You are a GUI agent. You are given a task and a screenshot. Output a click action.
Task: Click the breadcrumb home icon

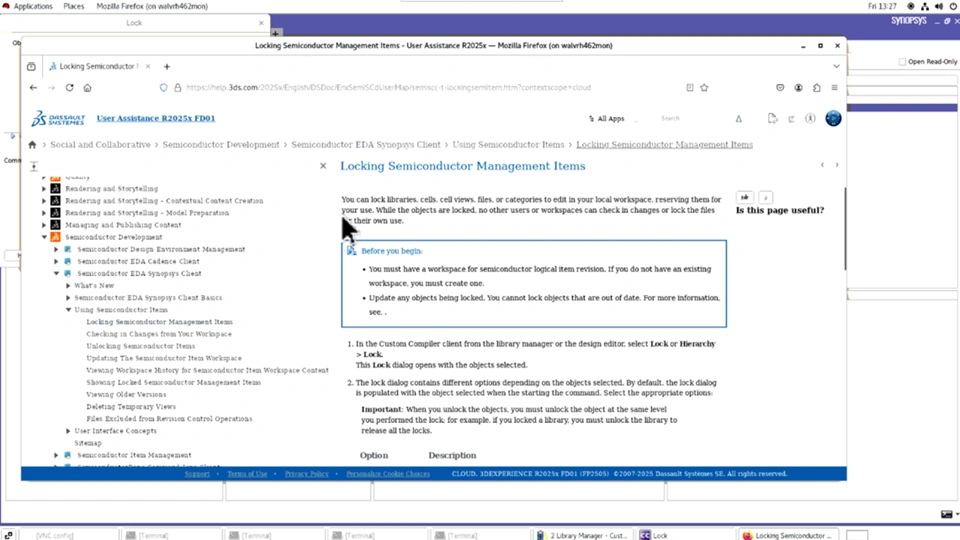point(32,144)
